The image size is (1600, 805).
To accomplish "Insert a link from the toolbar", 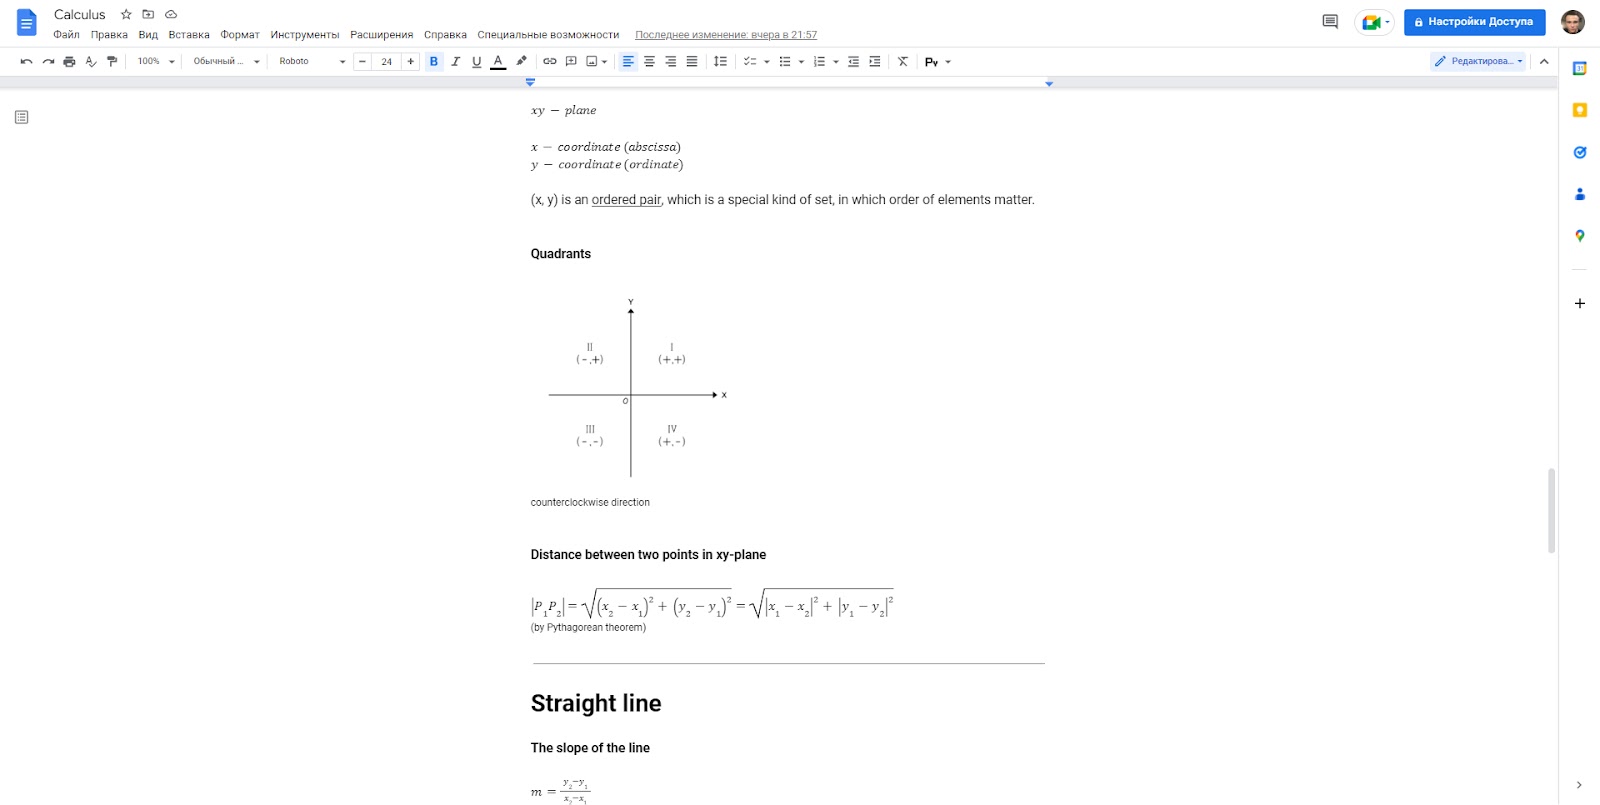I will (x=550, y=62).
